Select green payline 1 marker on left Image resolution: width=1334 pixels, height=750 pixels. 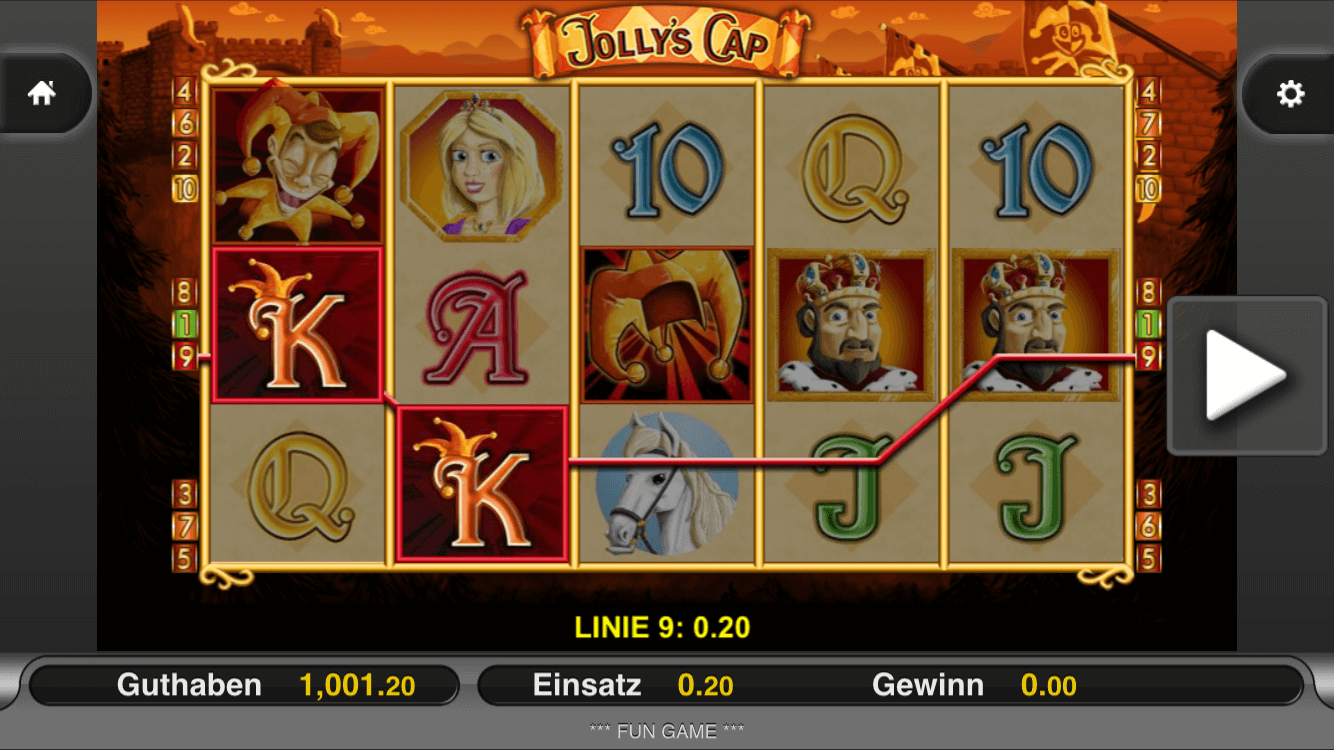tap(185, 324)
